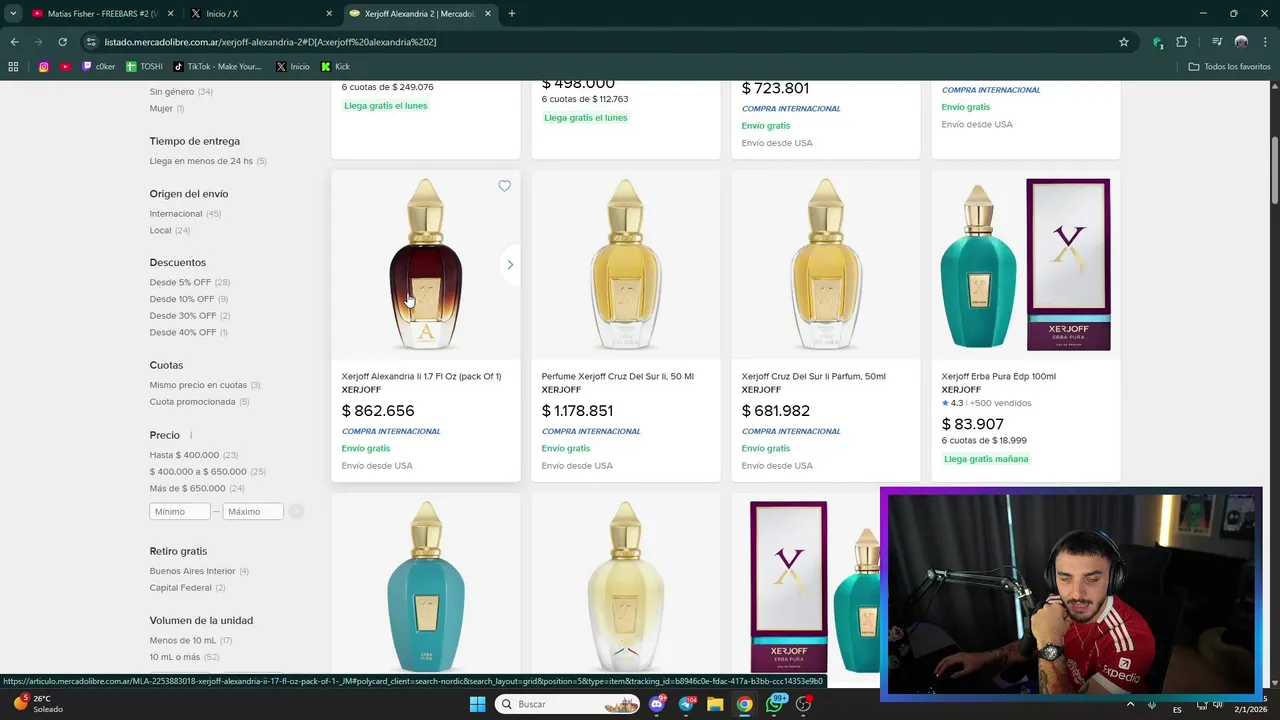Open a new browser tab
This screenshot has width=1280, height=720.
click(512, 14)
